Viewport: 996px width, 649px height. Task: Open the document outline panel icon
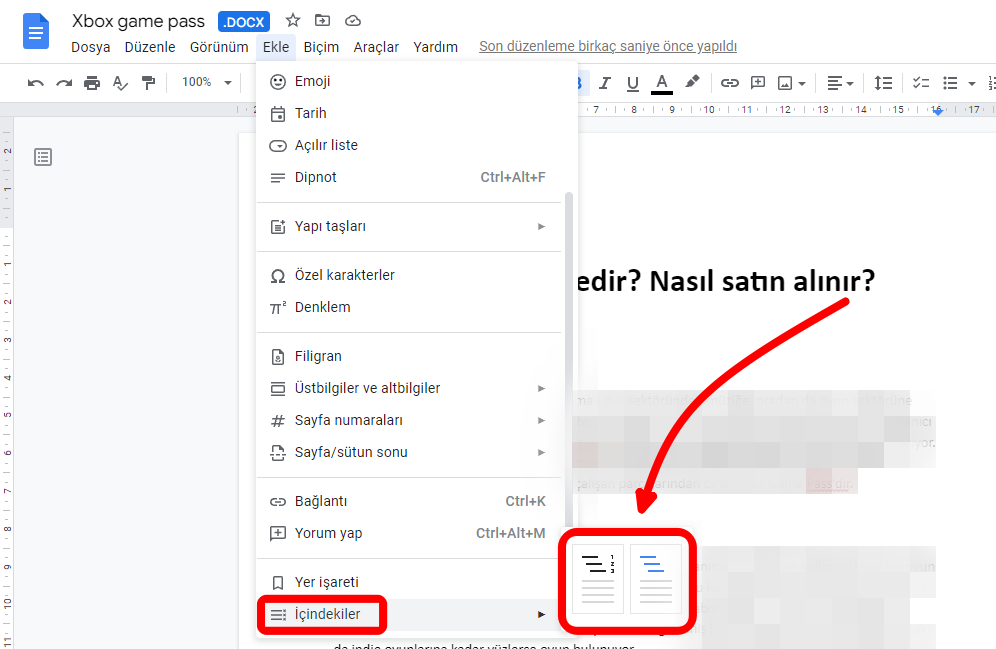point(43,156)
